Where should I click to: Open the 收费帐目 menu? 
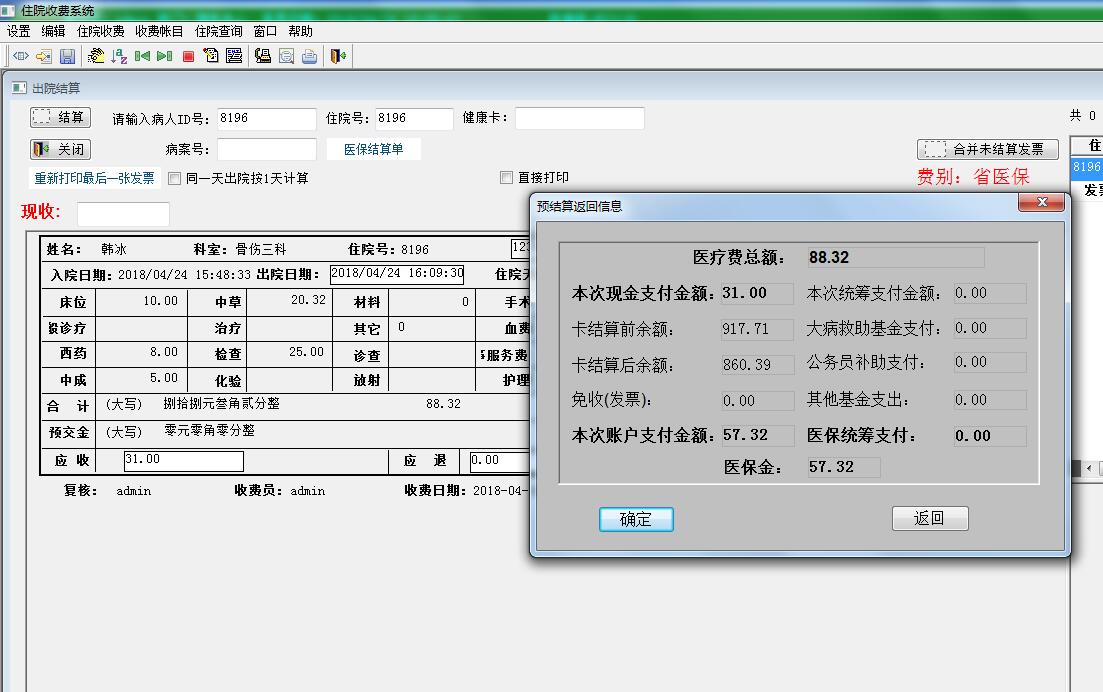[x=159, y=31]
